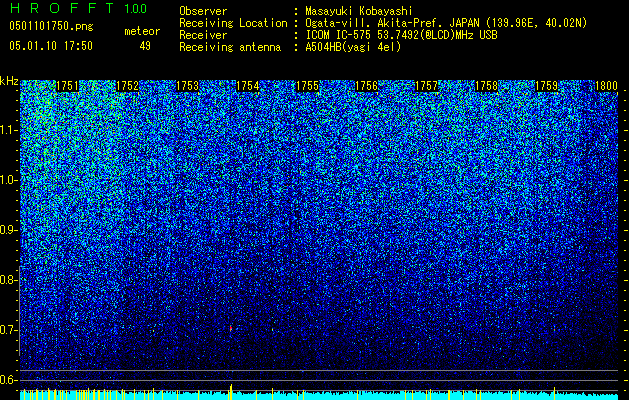Click the 1759 time marker
The width and height of the screenshot is (629, 400).
tap(547, 86)
